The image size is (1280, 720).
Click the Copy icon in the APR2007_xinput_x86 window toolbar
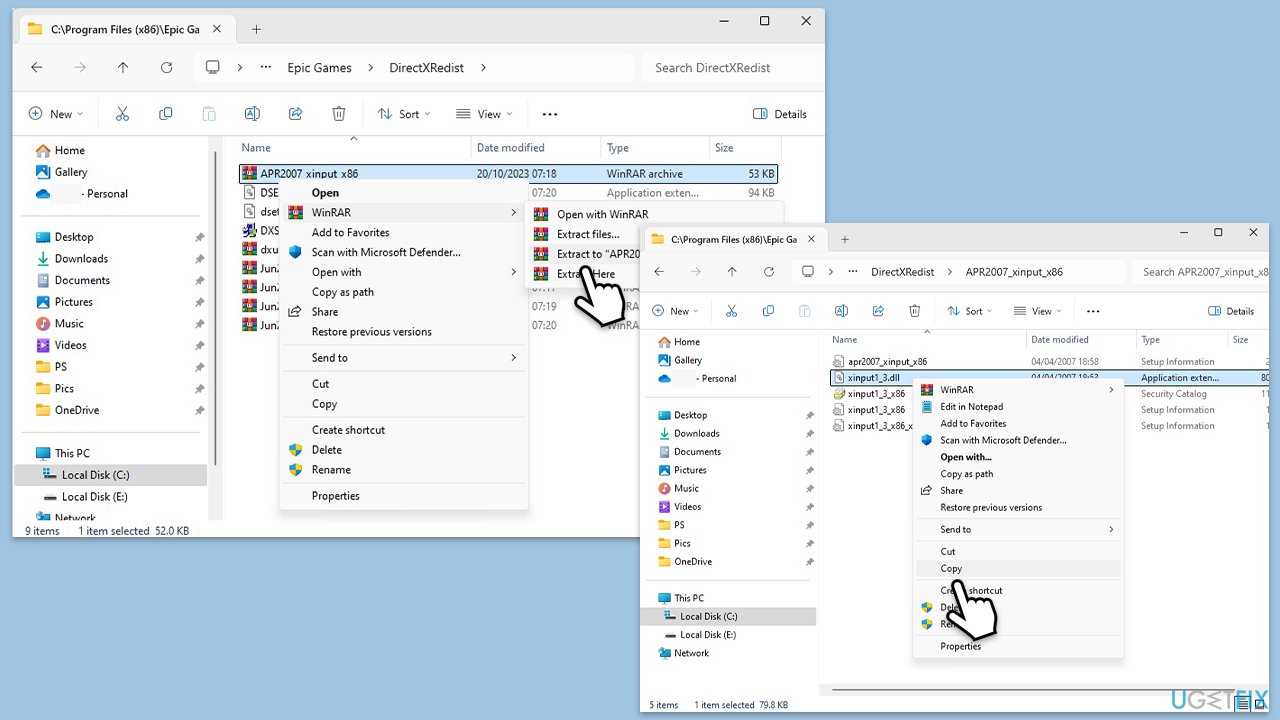pyautogui.click(x=768, y=311)
